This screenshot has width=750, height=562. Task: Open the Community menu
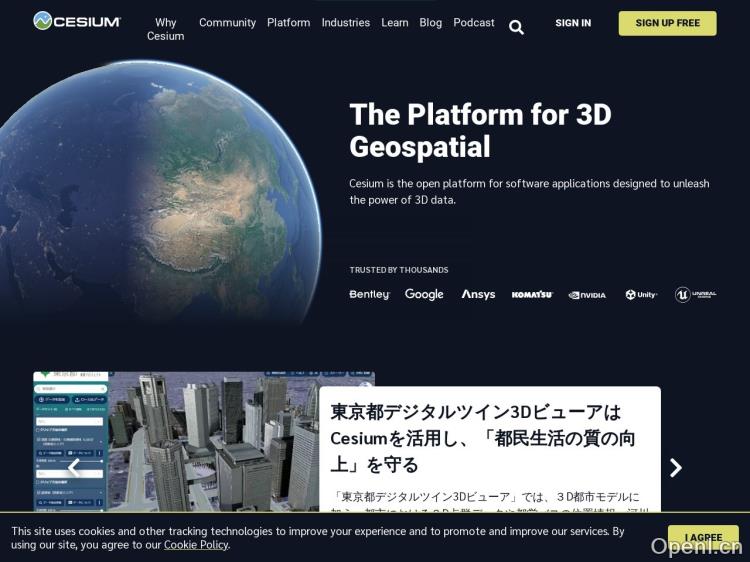[227, 22]
